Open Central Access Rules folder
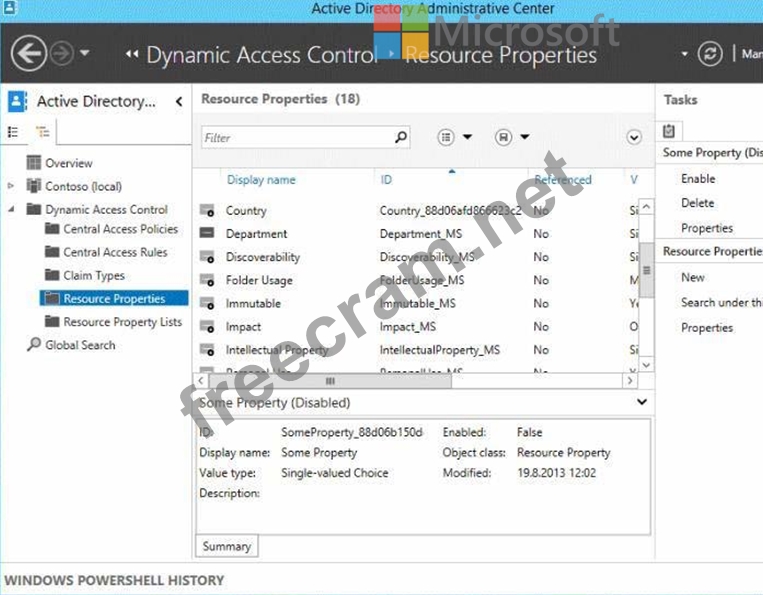The width and height of the screenshot is (763, 595). [x=115, y=252]
